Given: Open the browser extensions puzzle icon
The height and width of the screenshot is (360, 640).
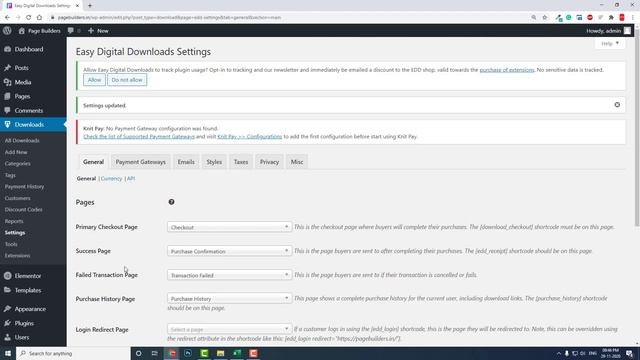Looking at the screenshot, I should 611,18.
